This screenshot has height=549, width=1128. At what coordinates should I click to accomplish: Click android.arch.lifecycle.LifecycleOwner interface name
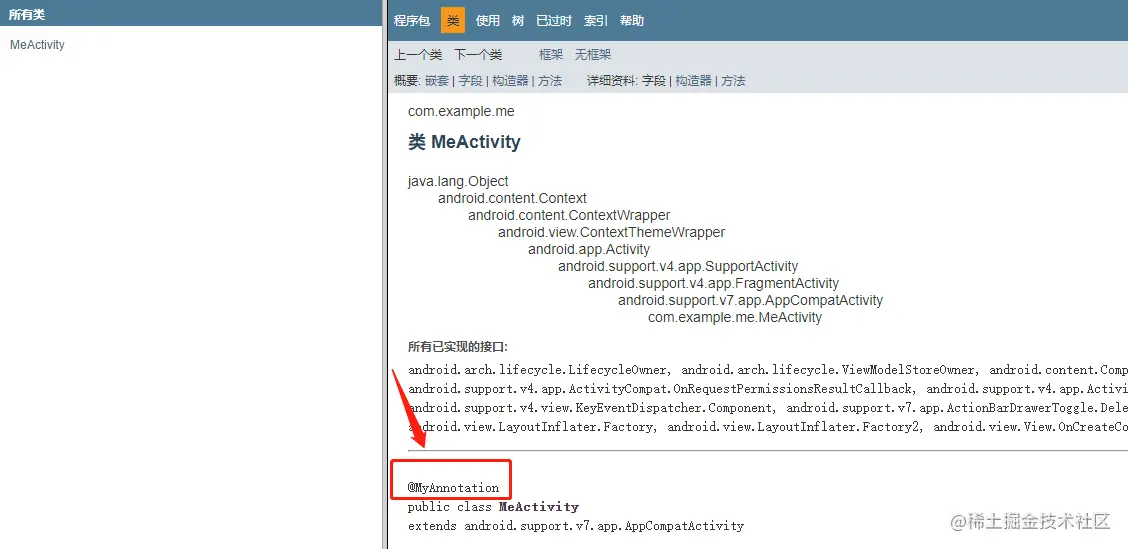tap(537, 371)
